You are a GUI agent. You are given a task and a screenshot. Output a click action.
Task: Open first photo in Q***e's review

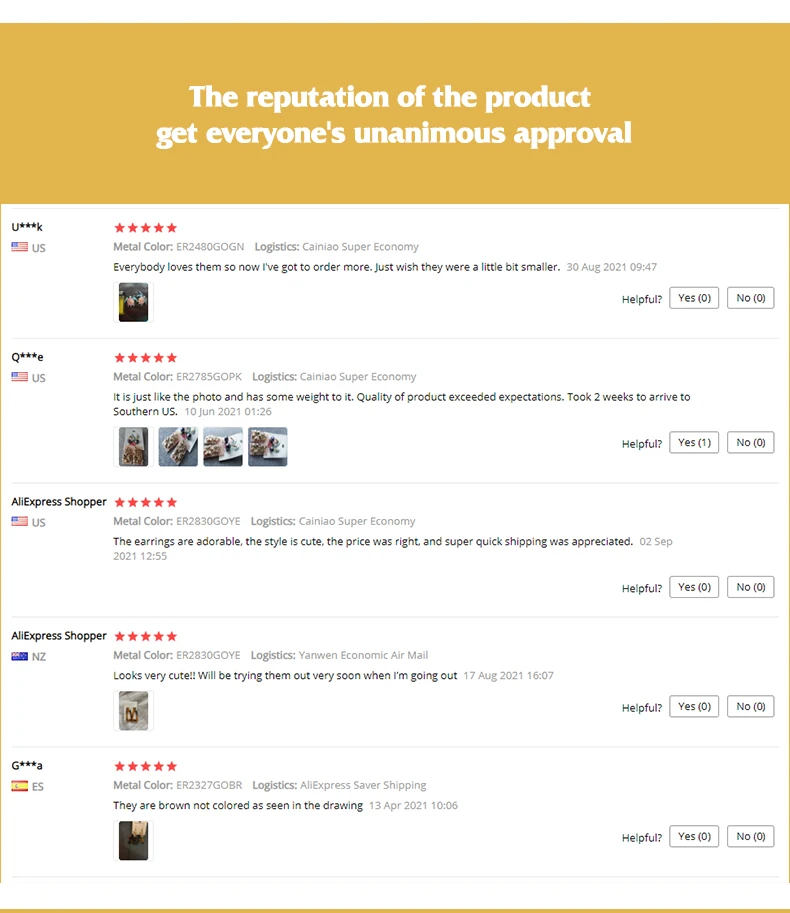click(133, 447)
